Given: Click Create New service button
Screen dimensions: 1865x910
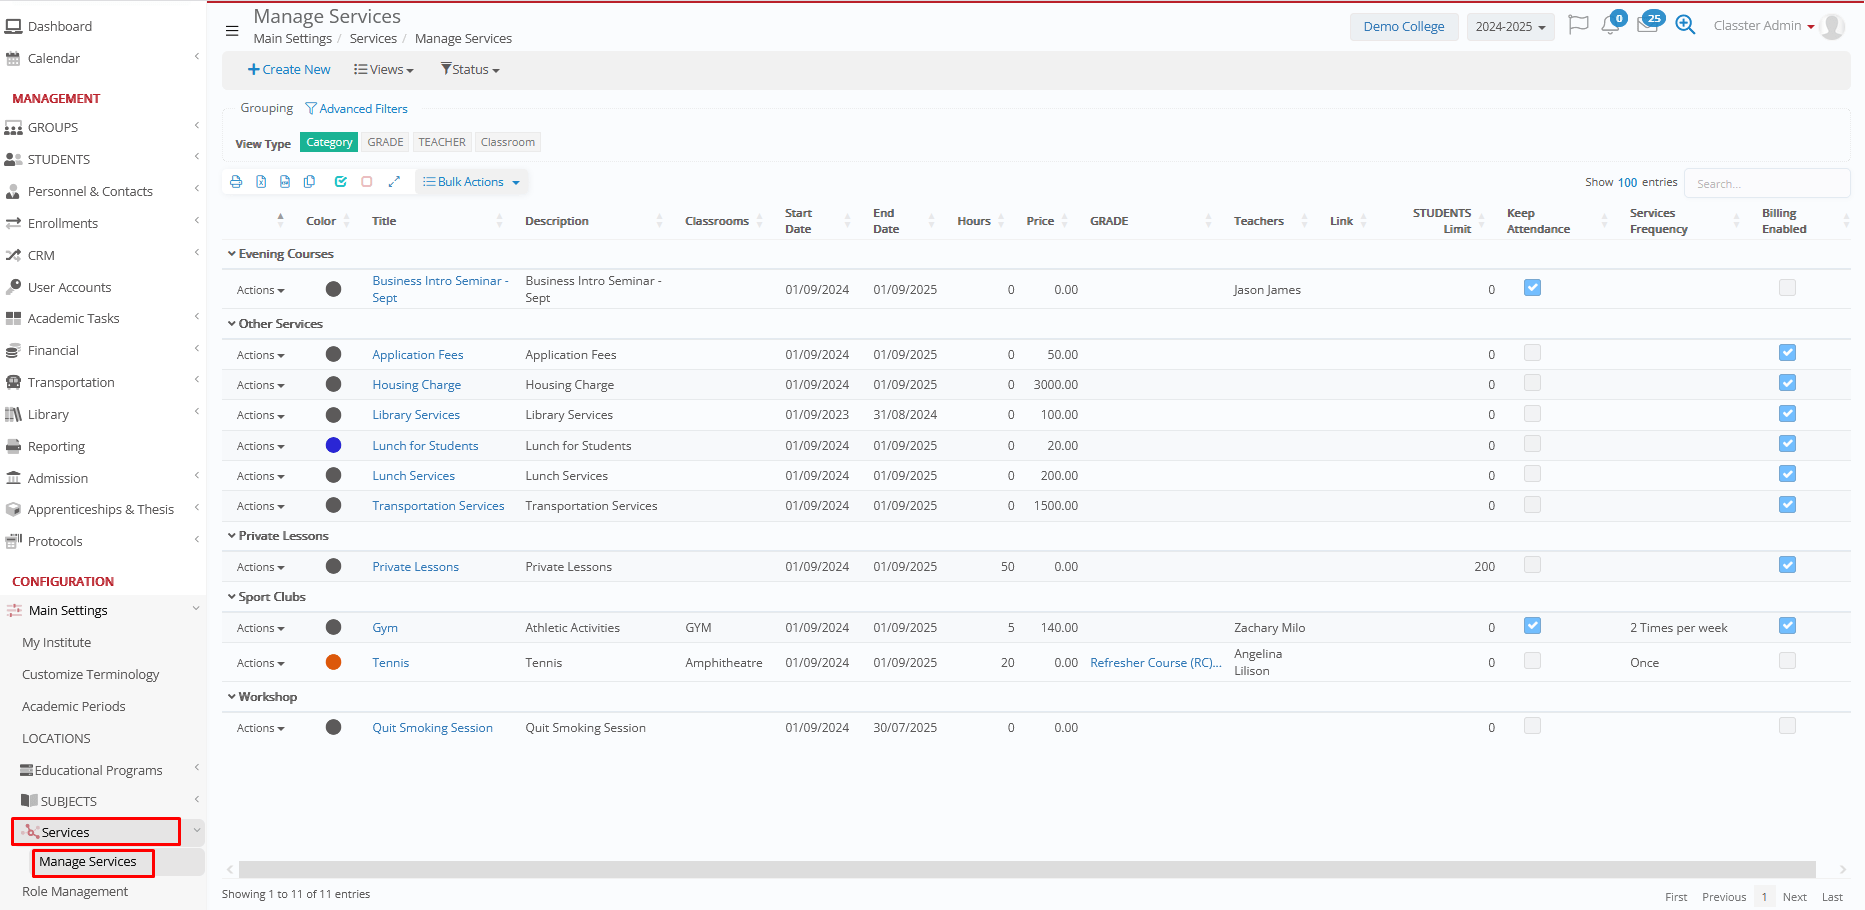Looking at the screenshot, I should (x=289, y=70).
